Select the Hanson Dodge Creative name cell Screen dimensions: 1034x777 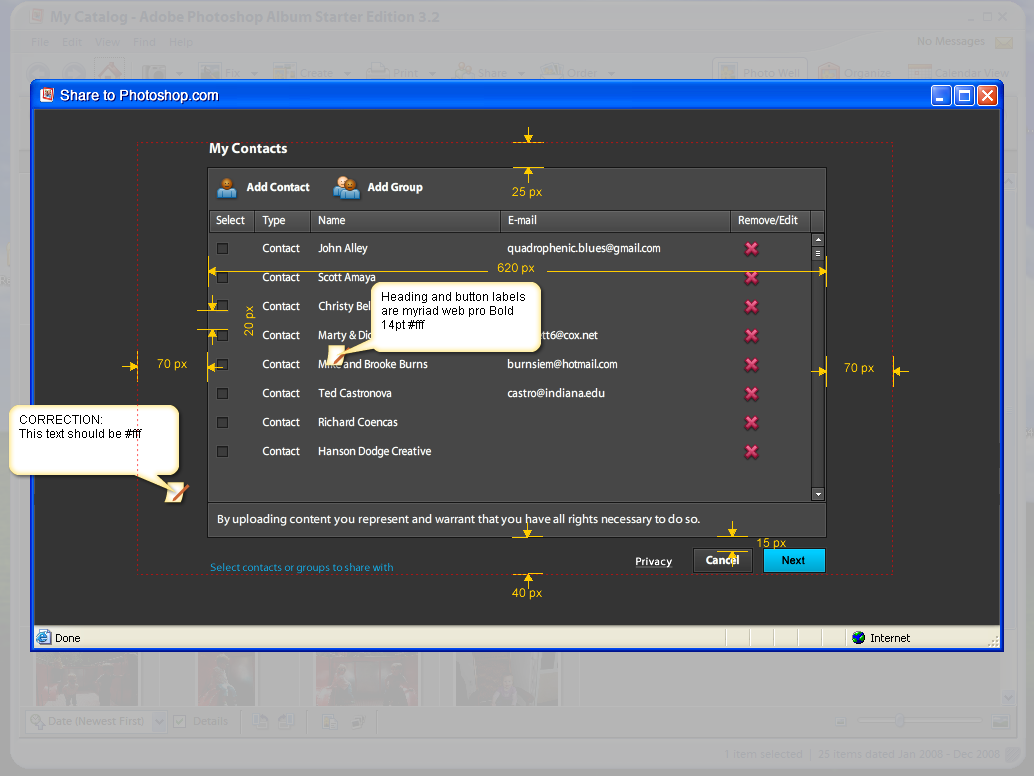(375, 452)
